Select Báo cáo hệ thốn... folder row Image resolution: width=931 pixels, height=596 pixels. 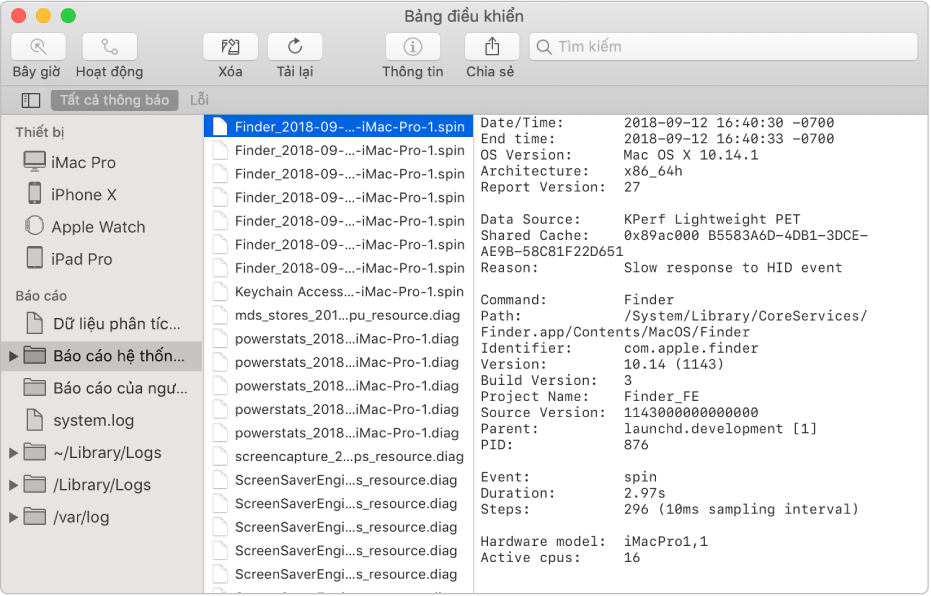(102, 356)
